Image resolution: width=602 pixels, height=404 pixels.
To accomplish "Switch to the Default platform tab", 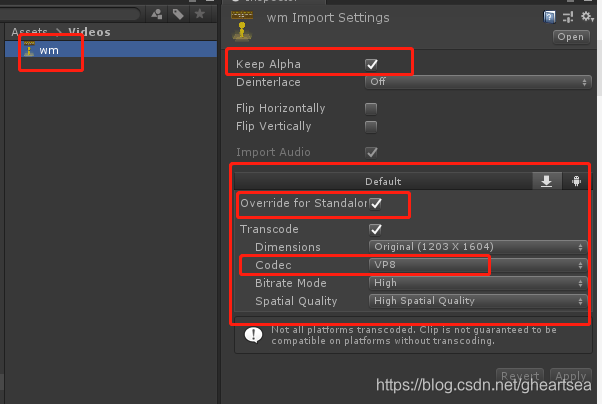I will click(x=383, y=181).
